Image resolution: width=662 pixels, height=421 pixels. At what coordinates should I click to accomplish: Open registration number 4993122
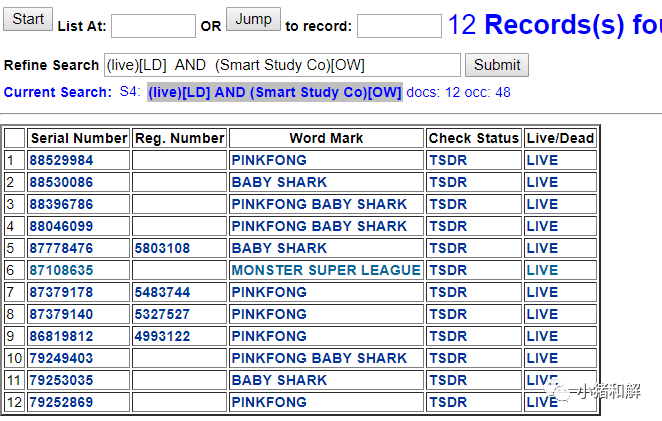[x=163, y=336]
